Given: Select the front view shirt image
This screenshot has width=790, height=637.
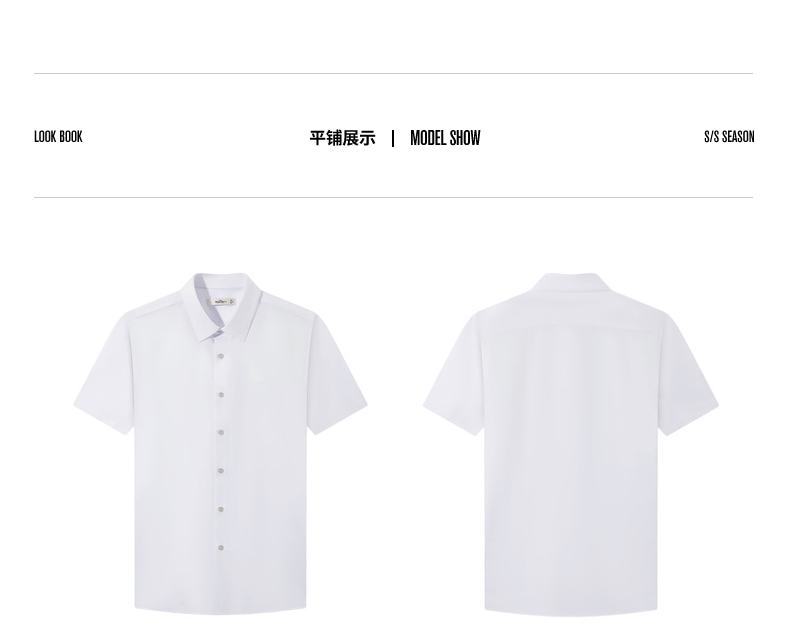Looking at the screenshot, I should (x=221, y=443).
